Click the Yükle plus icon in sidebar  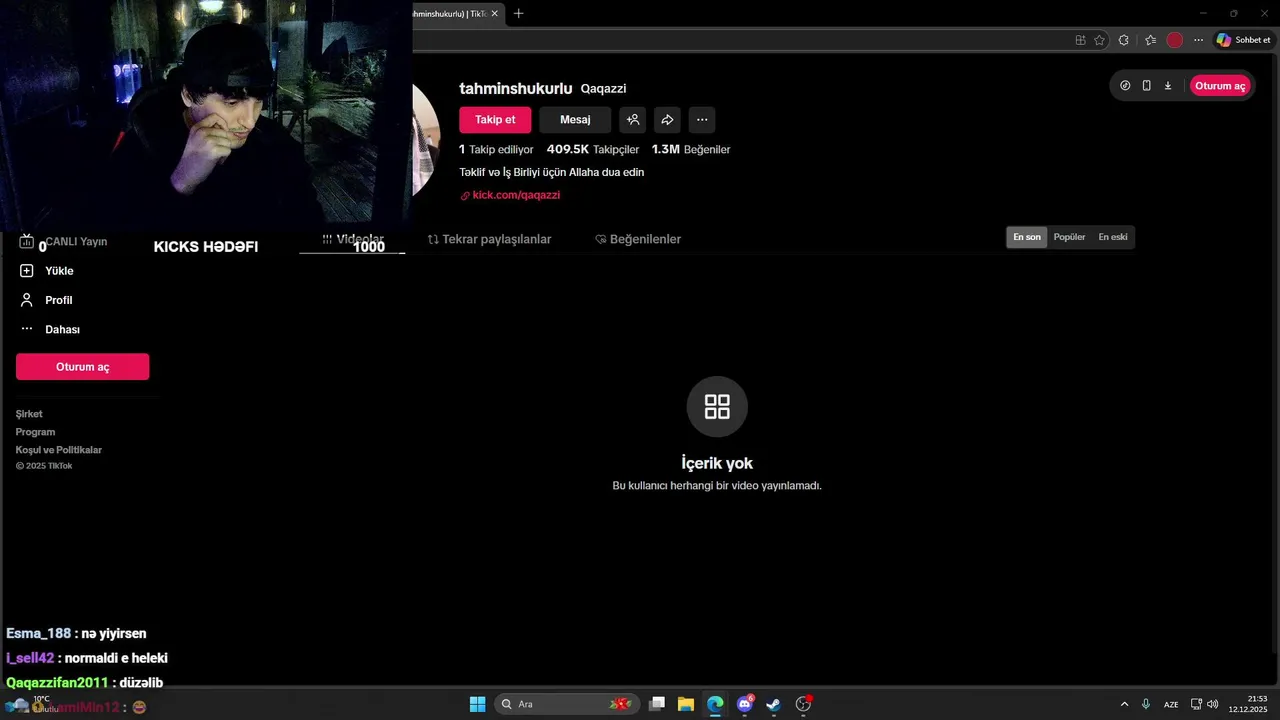click(x=27, y=271)
